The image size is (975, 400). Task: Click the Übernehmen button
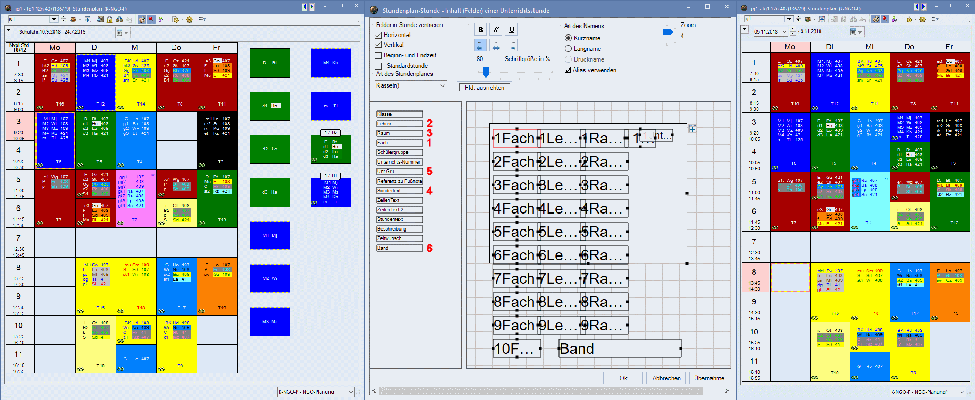point(709,378)
